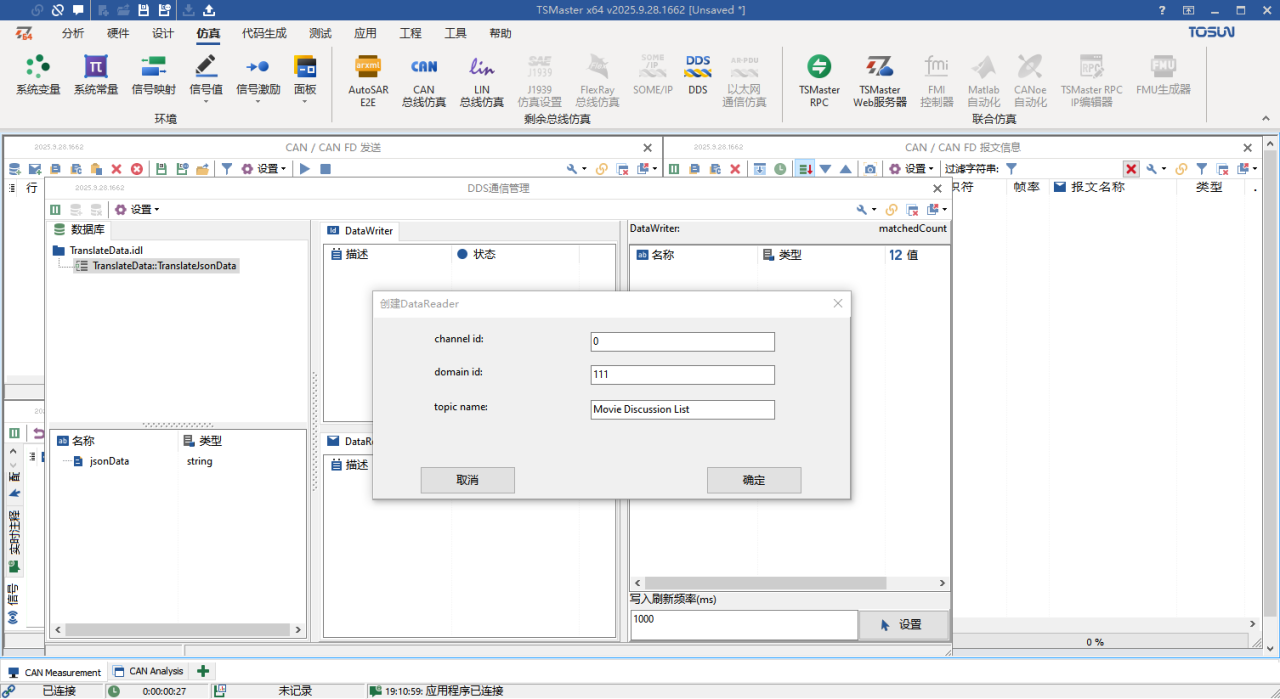This screenshot has height=699, width=1280.
Task: Open the DDS simulation tool
Action: coord(697,75)
